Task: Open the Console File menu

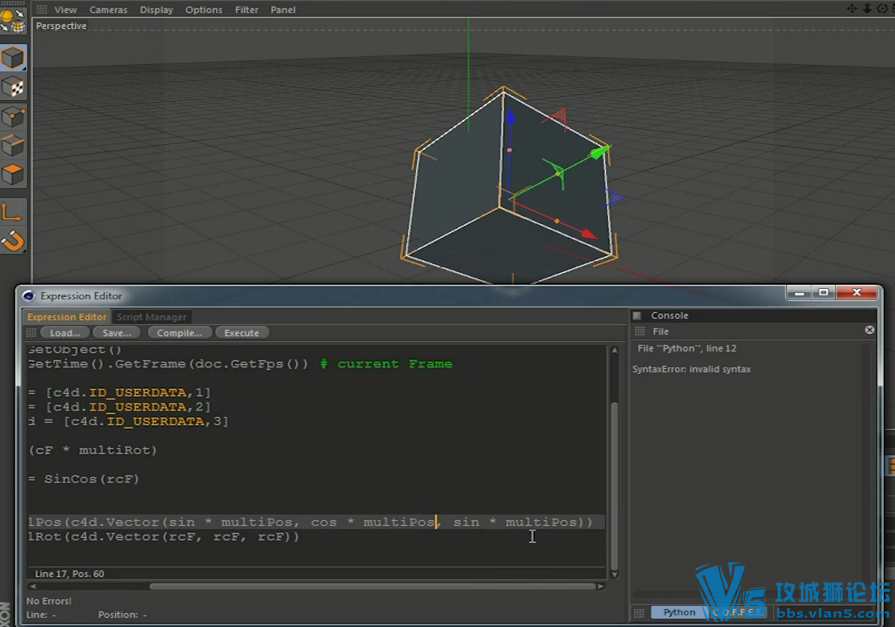Action: [x=660, y=331]
